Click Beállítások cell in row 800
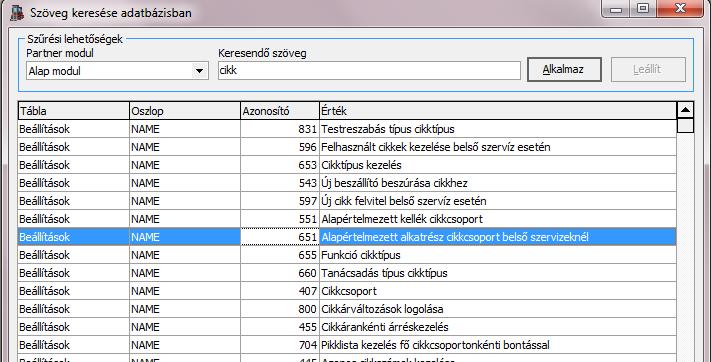711x362 pixels. click(73, 309)
